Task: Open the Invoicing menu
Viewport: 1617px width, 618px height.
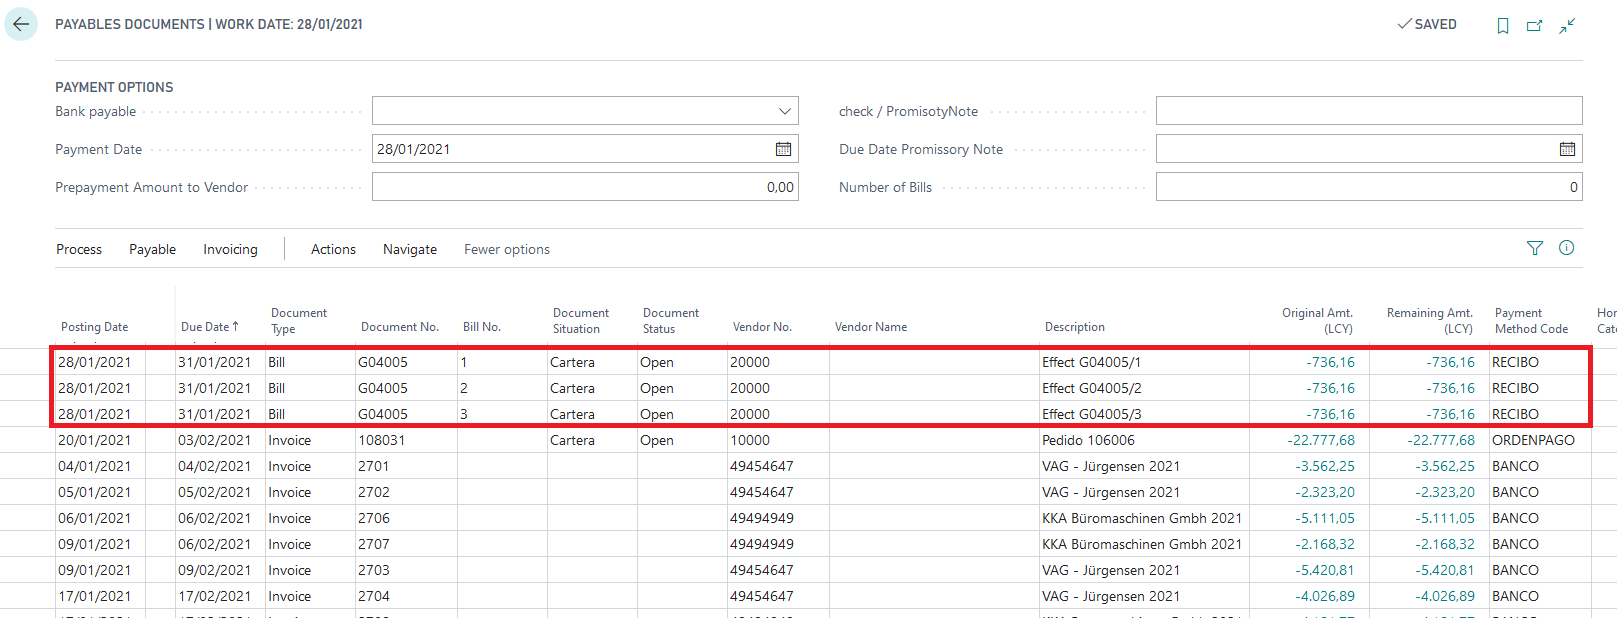Action: [230, 249]
